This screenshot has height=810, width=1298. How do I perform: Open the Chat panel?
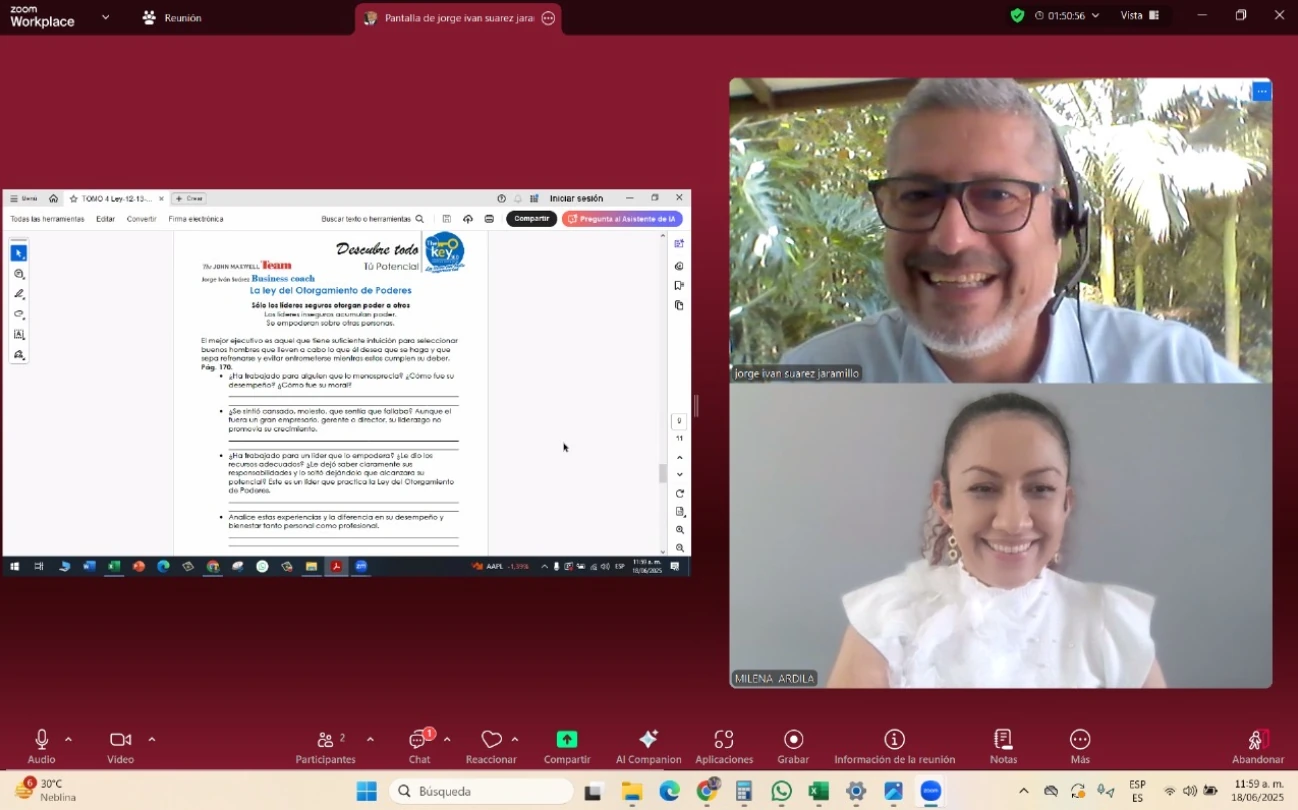[x=419, y=741]
